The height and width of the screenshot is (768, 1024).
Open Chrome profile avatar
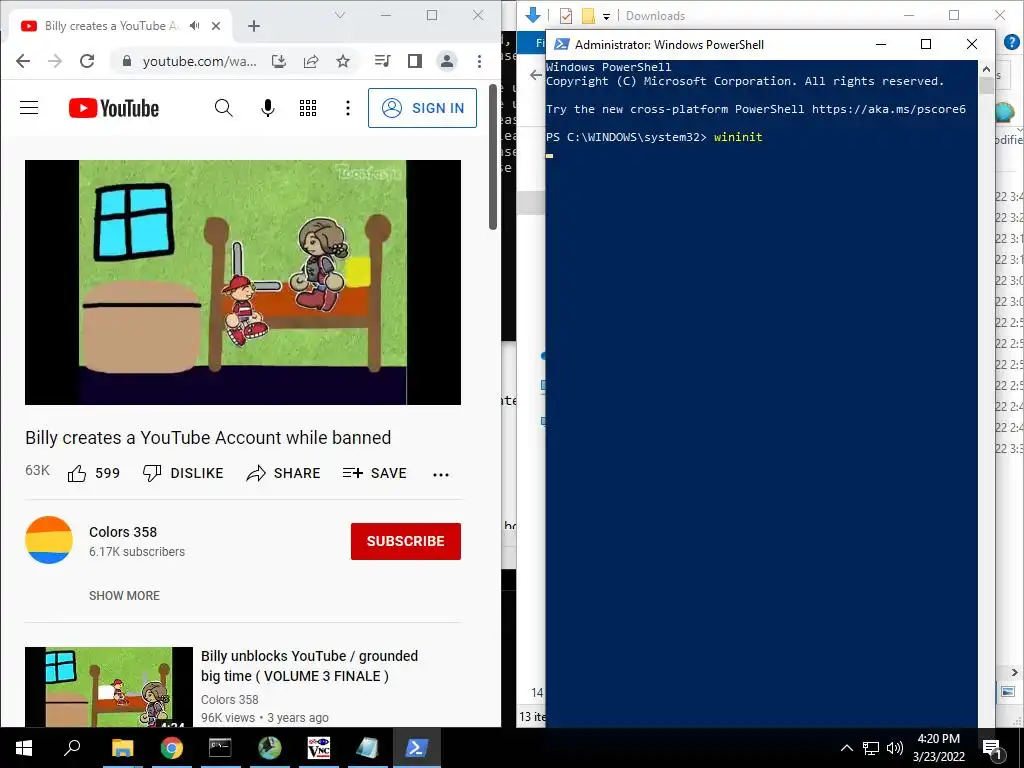(x=447, y=61)
